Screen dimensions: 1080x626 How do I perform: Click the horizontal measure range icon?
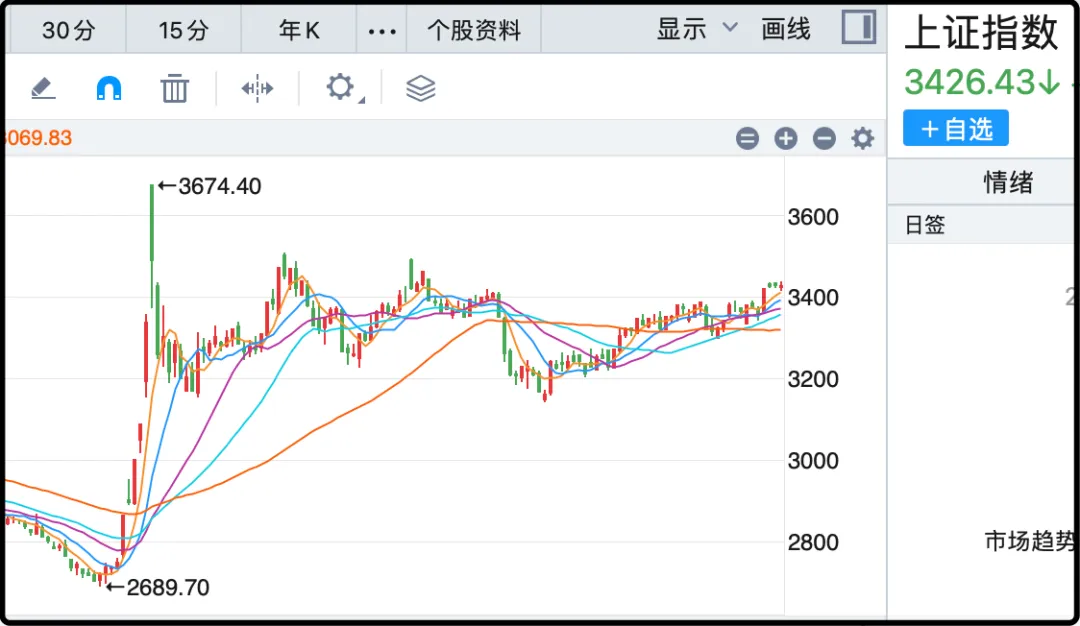(257, 89)
